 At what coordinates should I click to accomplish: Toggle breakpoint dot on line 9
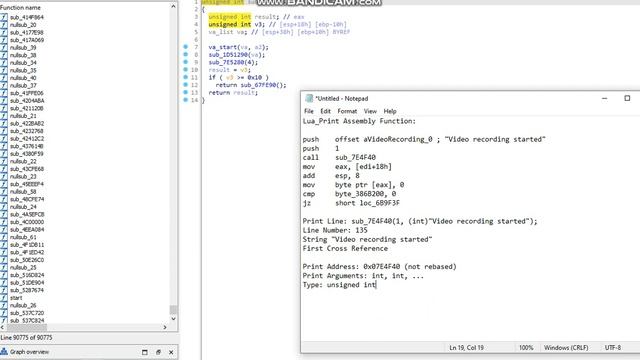[186, 62]
